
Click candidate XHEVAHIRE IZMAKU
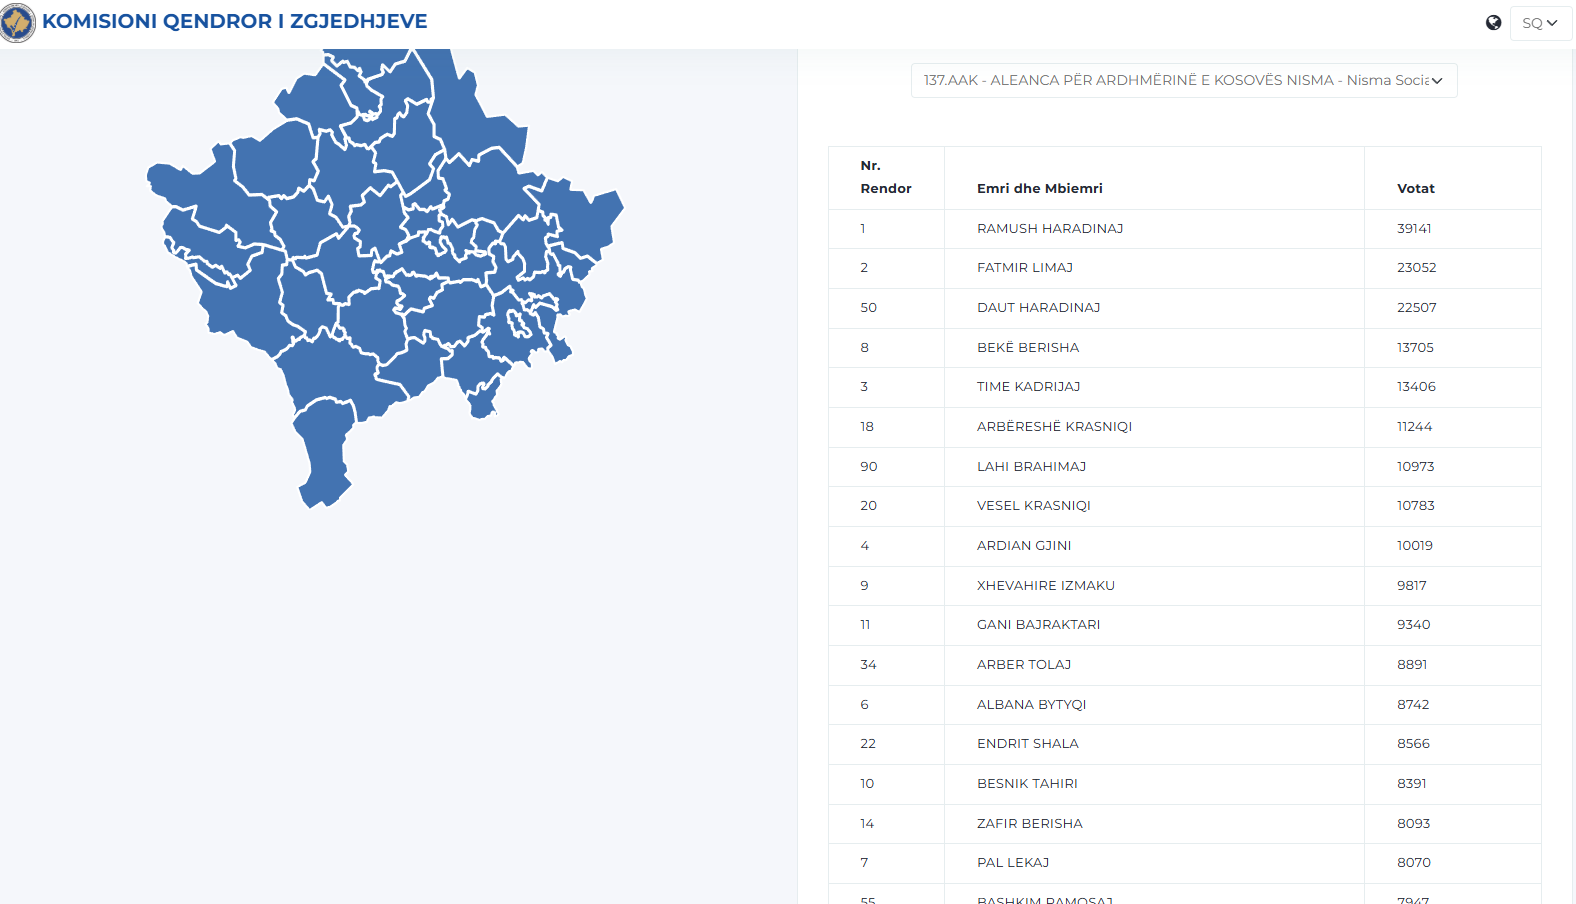[x=1045, y=586]
